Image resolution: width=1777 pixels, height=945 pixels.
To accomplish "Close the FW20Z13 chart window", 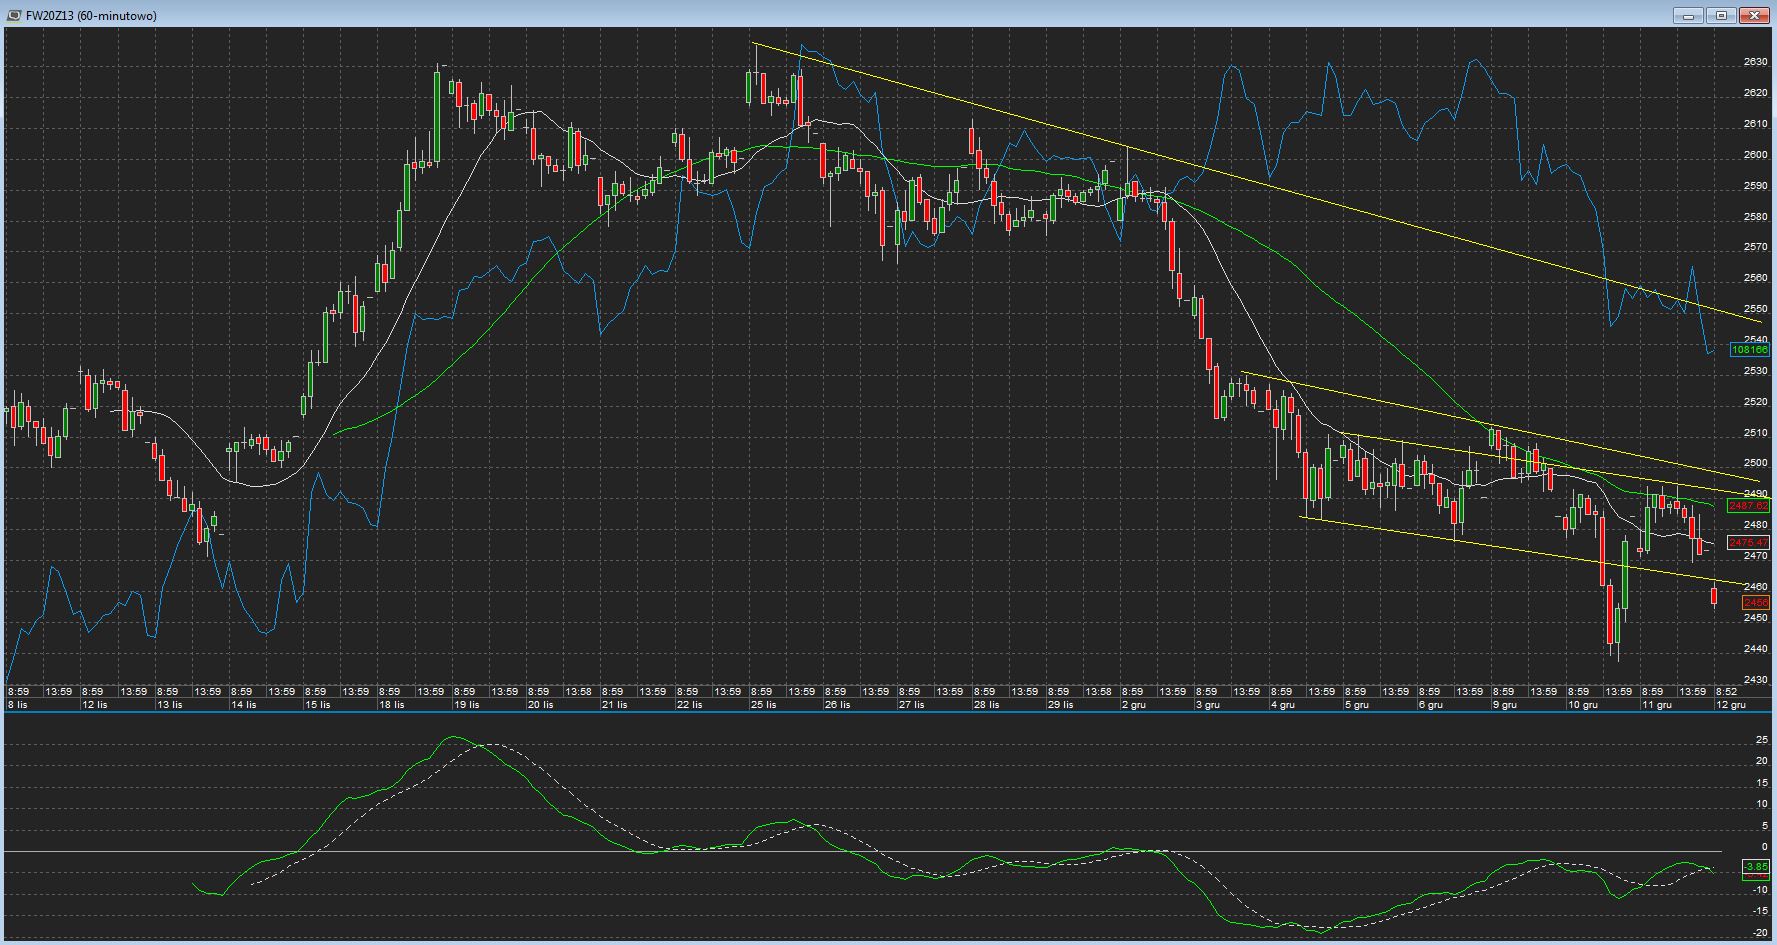I will pos(1755,15).
